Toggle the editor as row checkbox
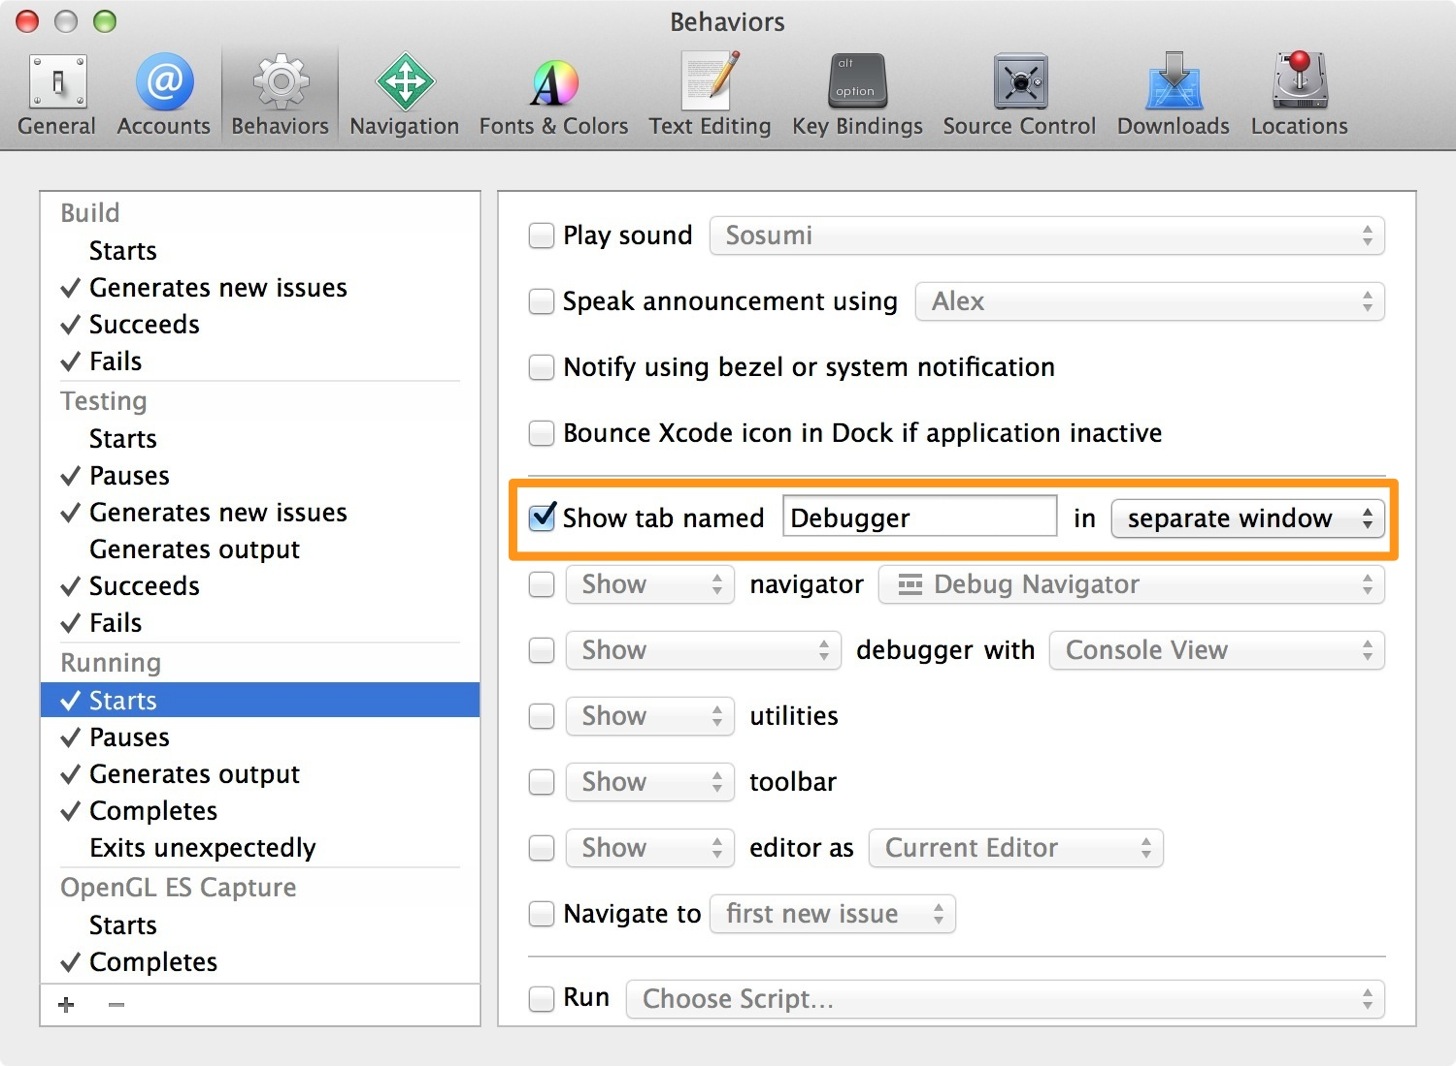 point(541,849)
